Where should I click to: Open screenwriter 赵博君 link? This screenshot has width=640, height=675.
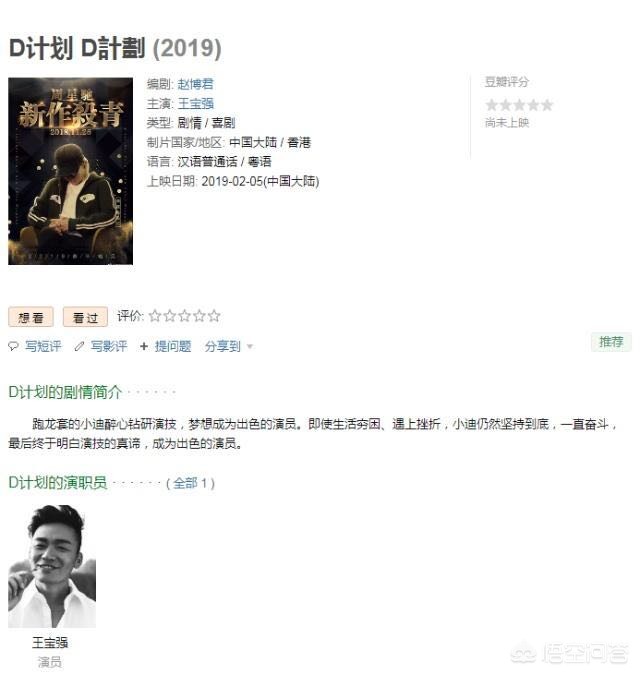point(195,84)
